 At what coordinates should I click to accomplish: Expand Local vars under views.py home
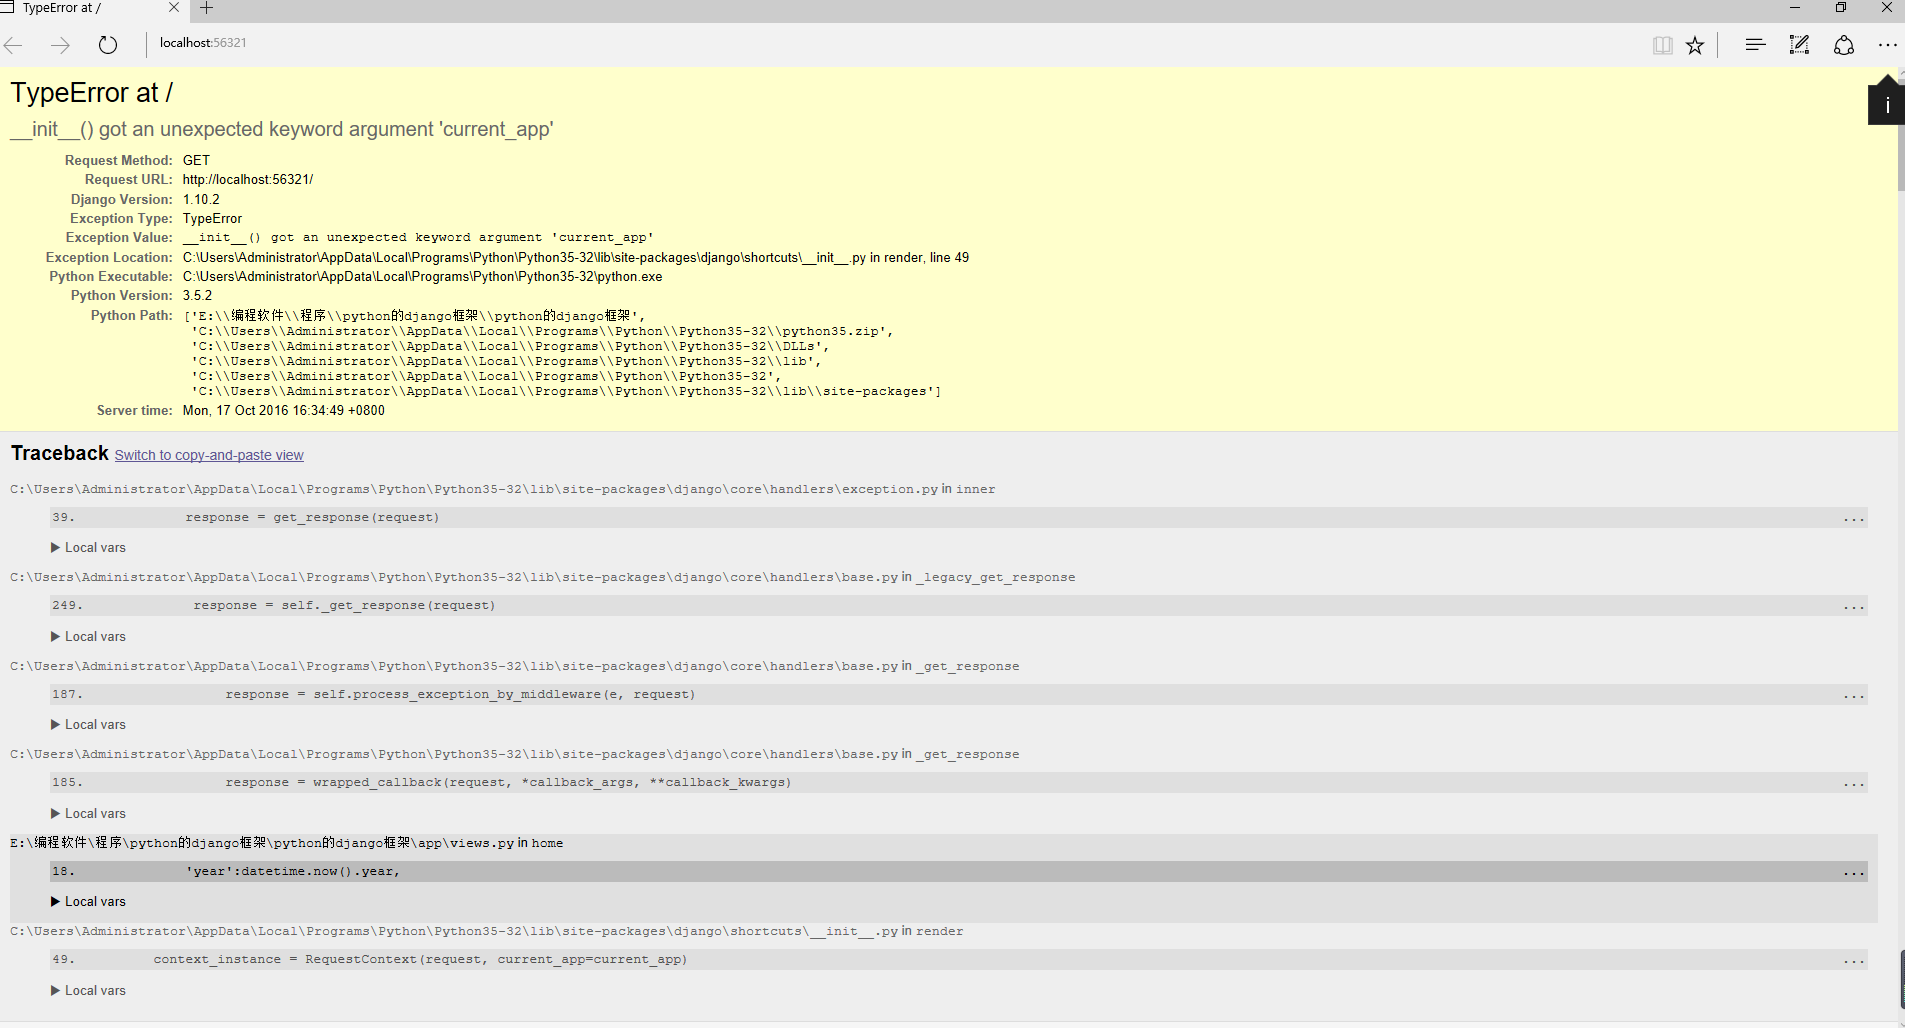pyautogui.click(x=88, y=902)
